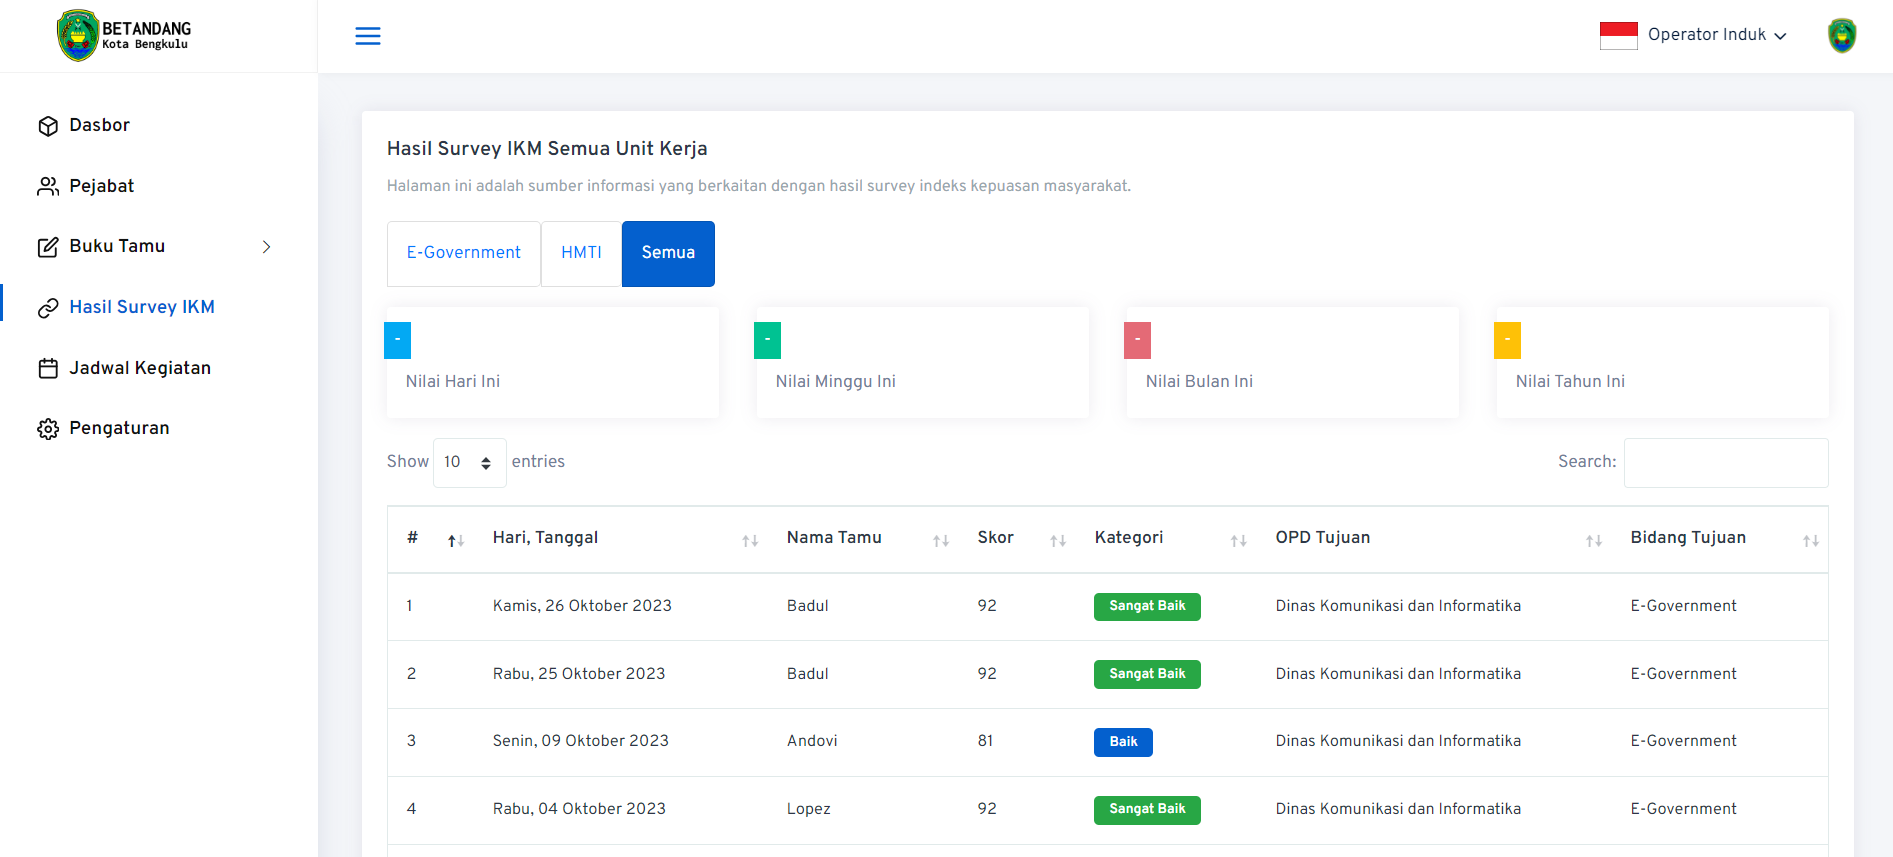
Task: Click the red Nilai Bulan Ini badge
Action: [x=1138, y=340]
